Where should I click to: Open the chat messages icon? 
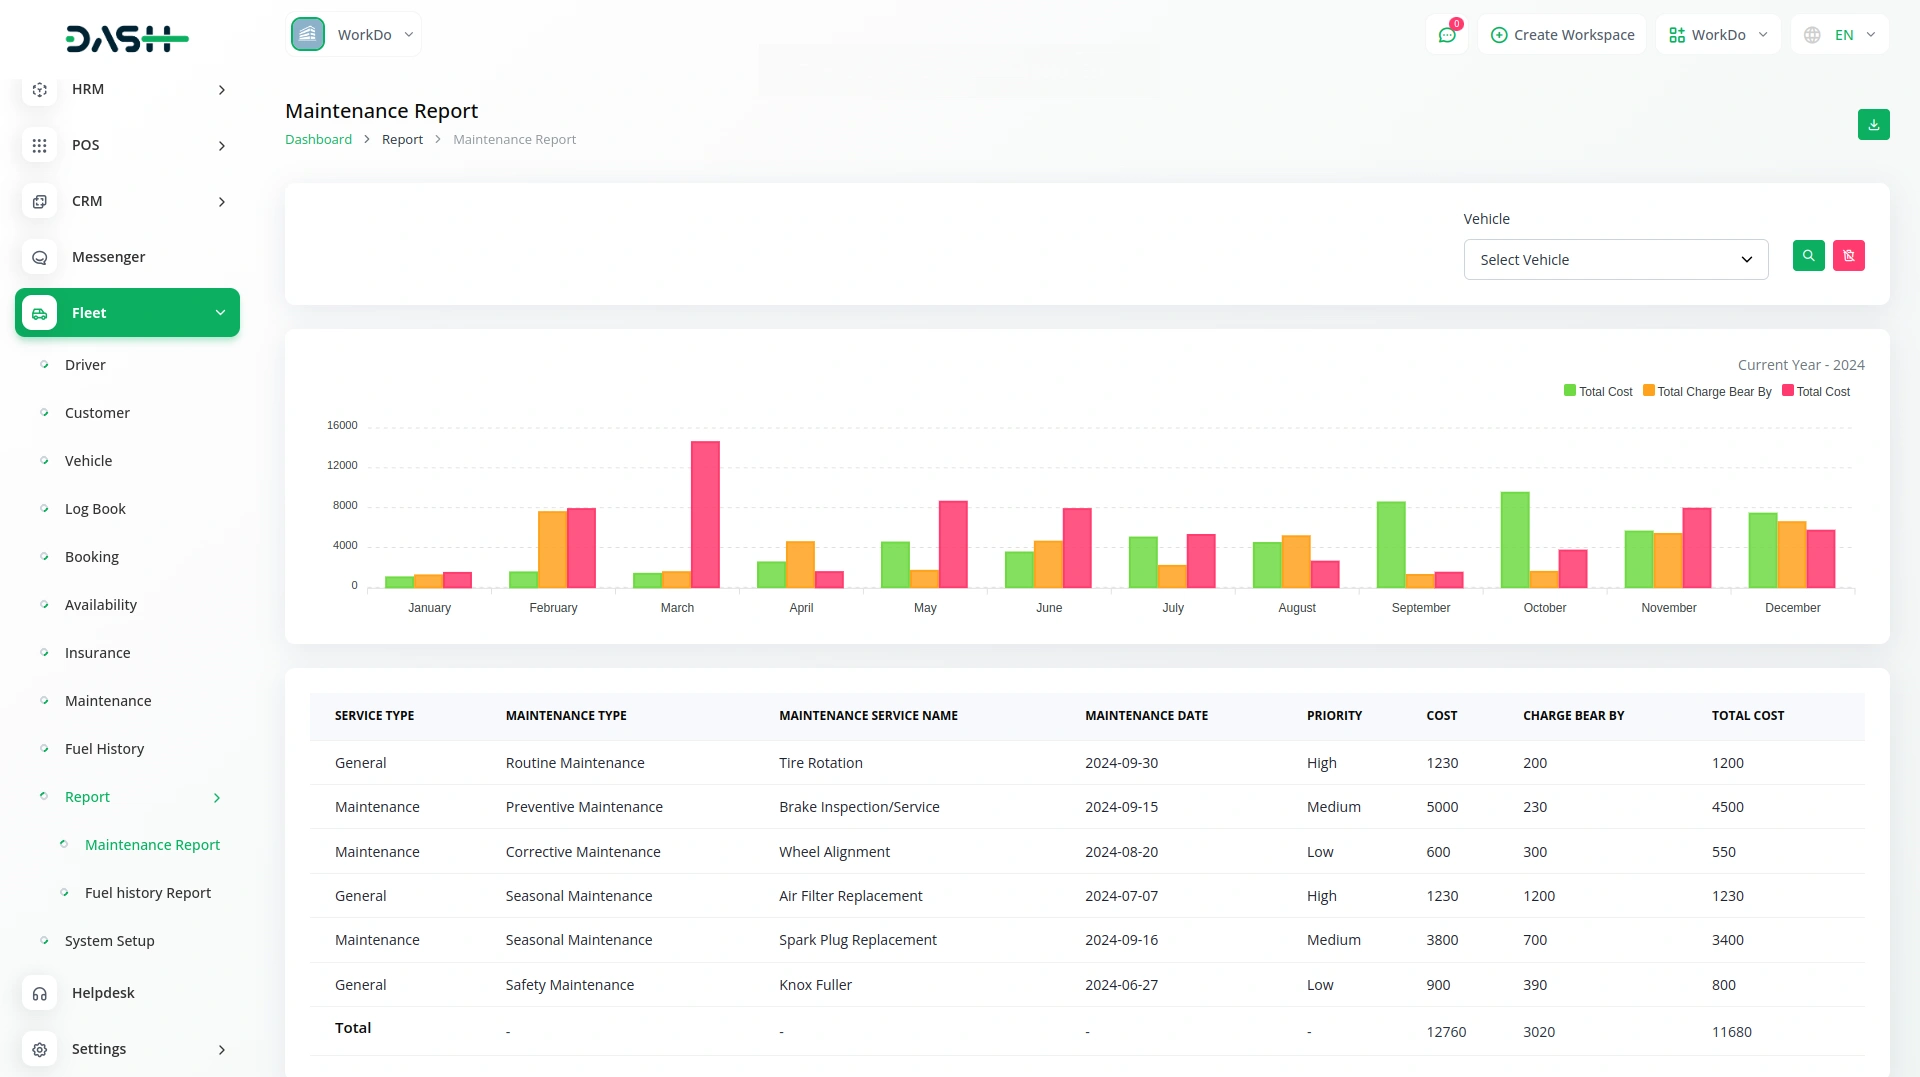1446,35
